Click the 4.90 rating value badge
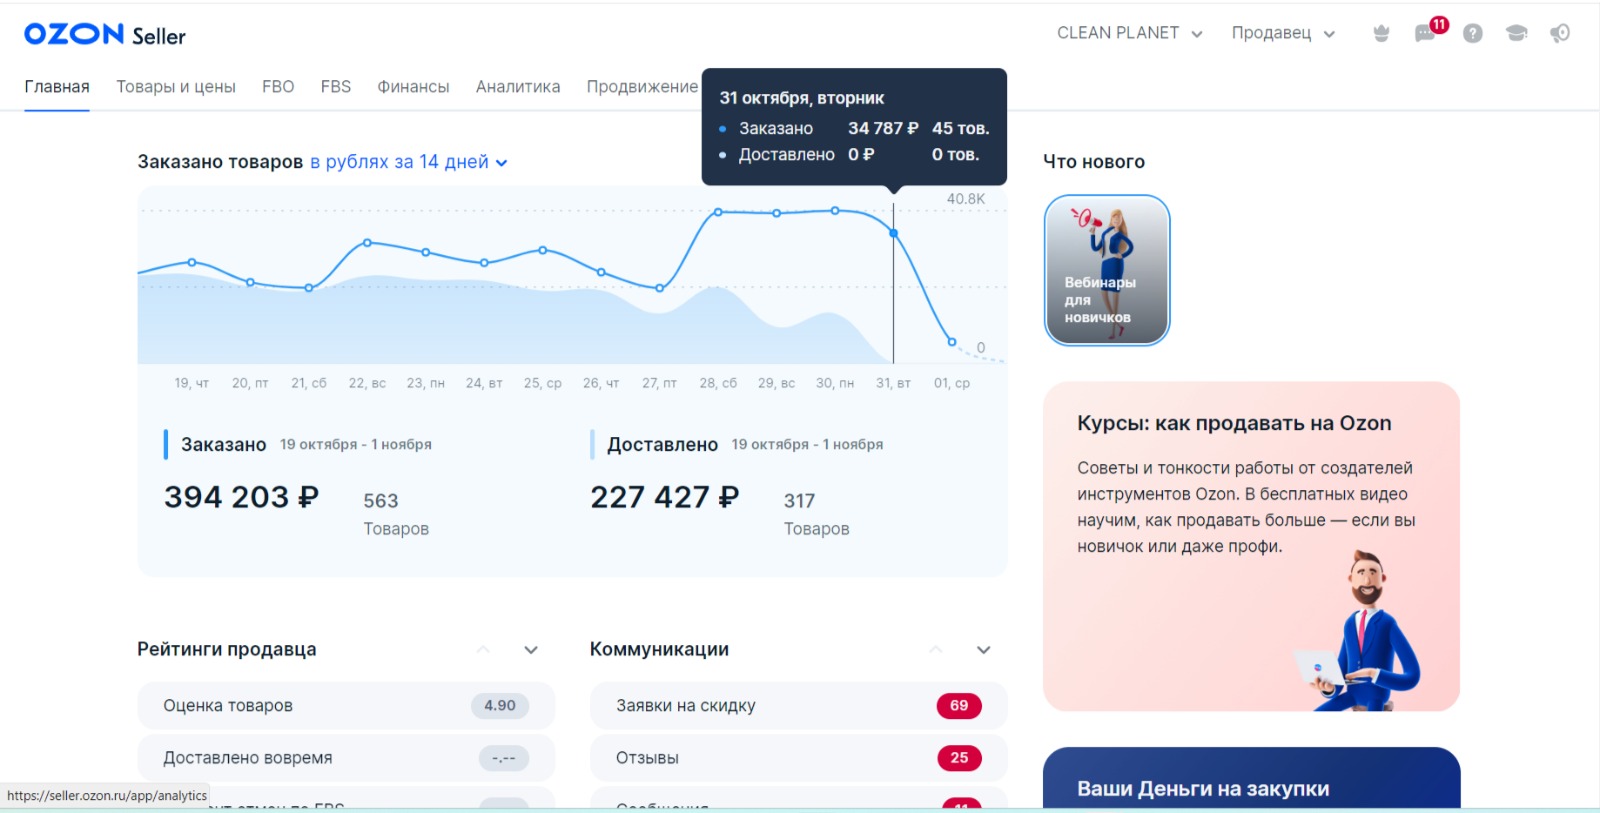The height and width of the screenshot is (813, 1600). (x=500, y=706)
